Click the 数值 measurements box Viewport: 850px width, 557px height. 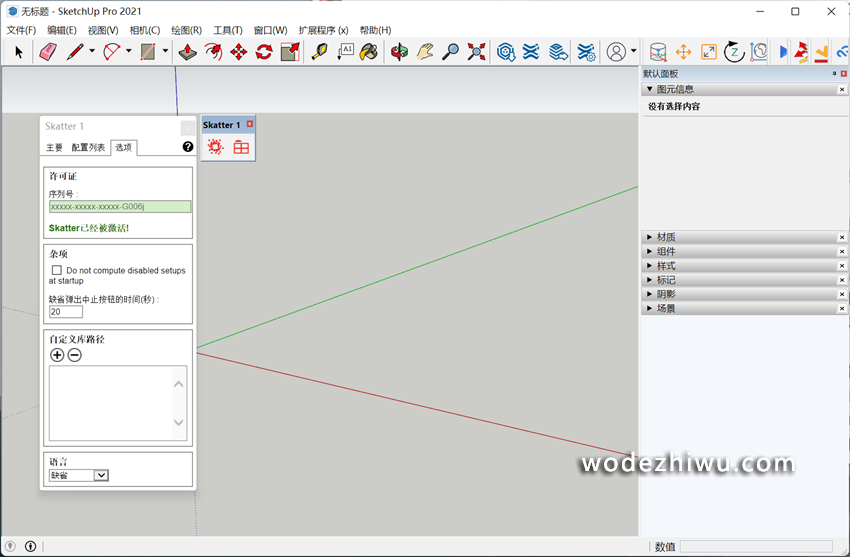(x=756, y=546)
